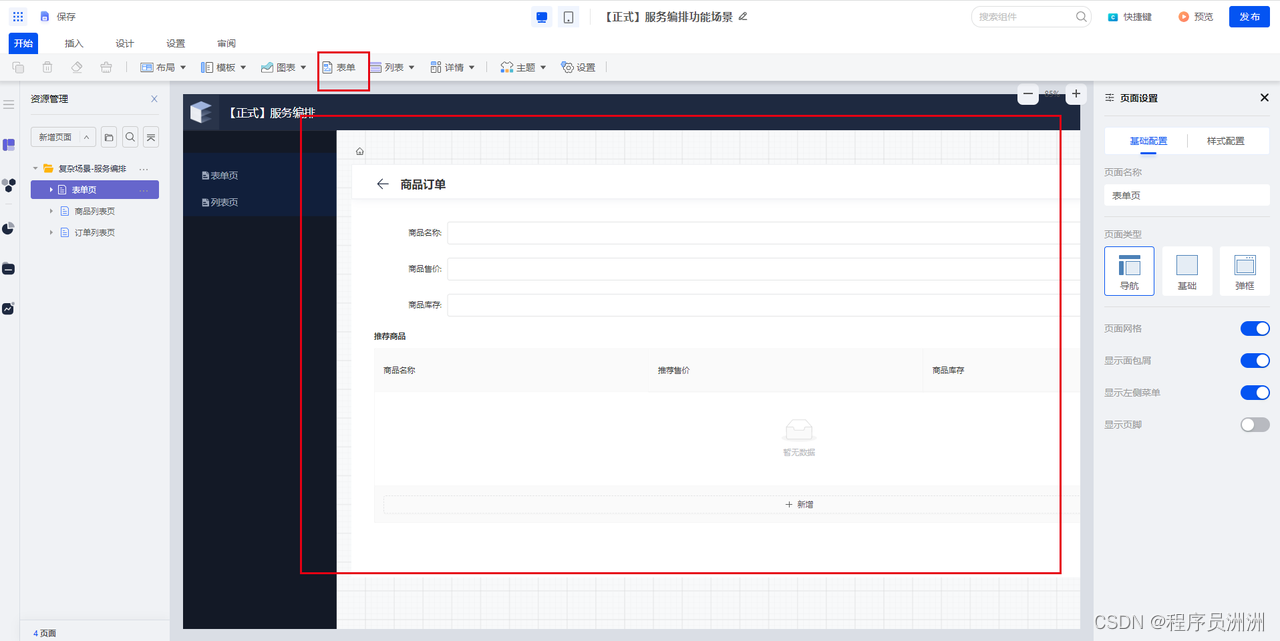
Task: Click the 保存 save button
Action: (58, 16)
